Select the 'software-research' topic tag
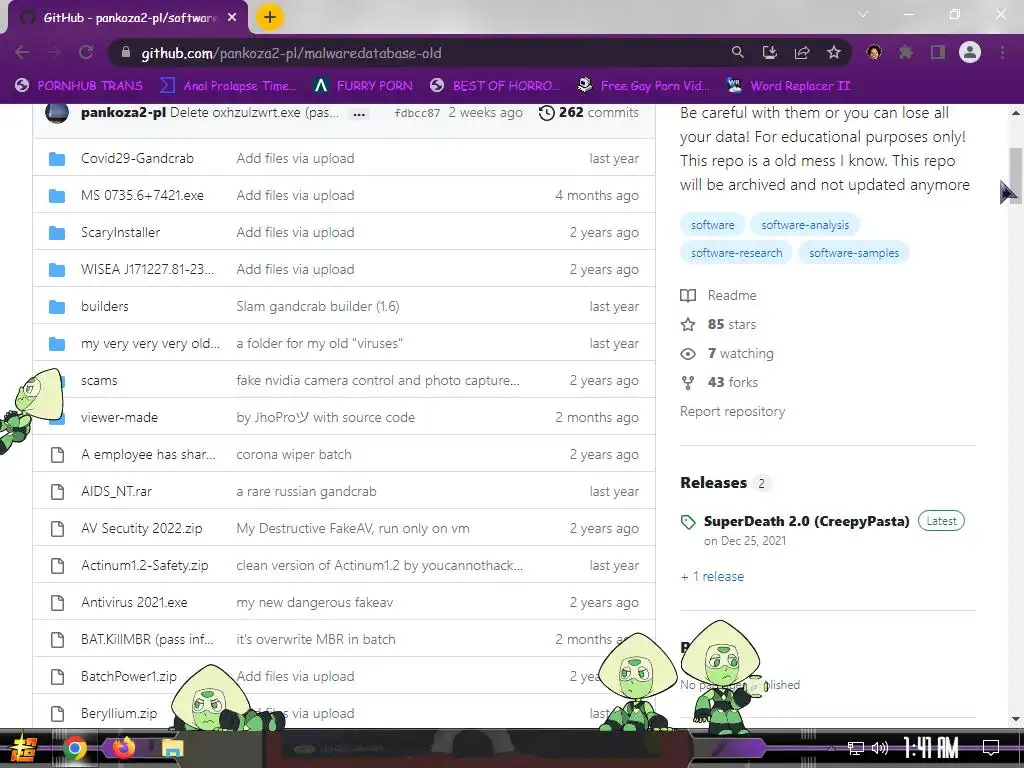 click(x=736, y=253)
